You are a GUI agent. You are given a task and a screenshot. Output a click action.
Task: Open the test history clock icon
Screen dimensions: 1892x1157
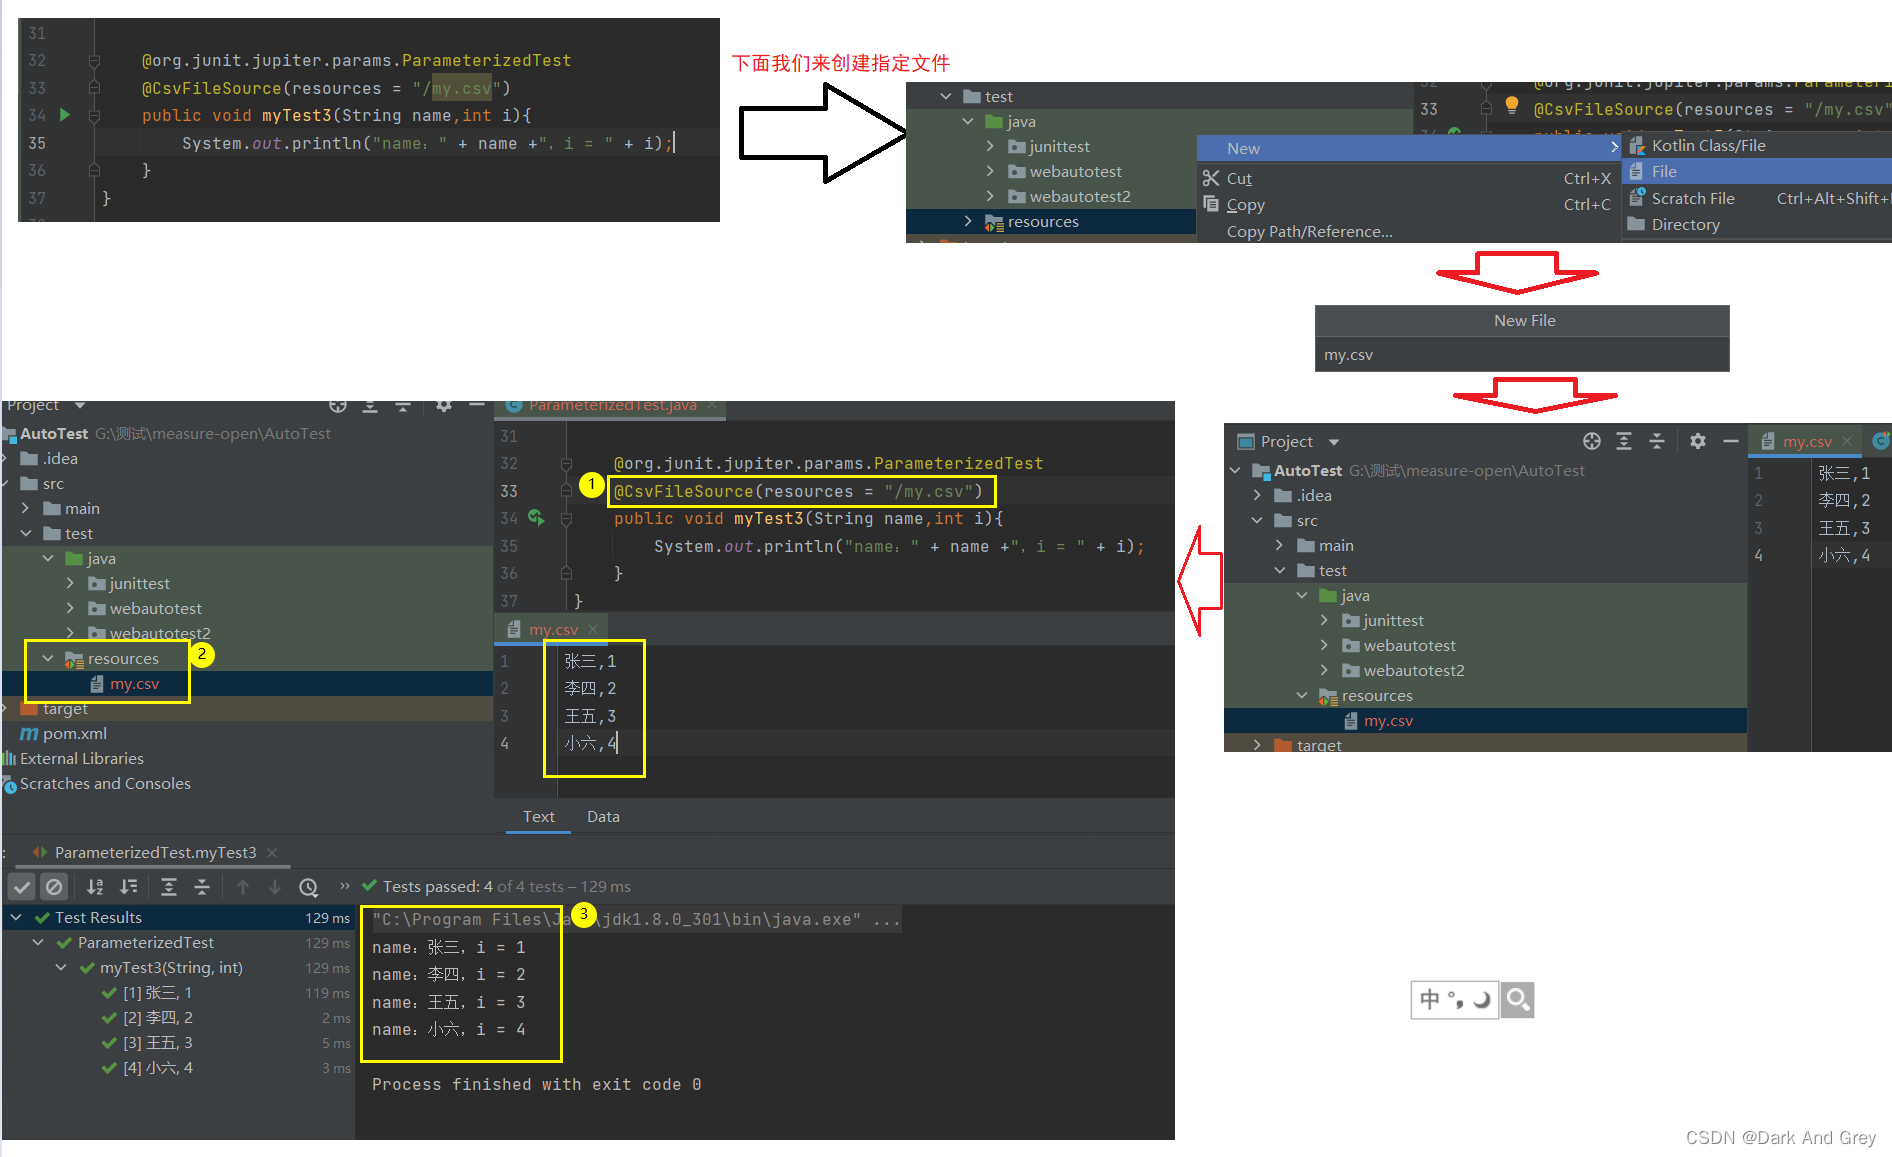coord(309,887)
